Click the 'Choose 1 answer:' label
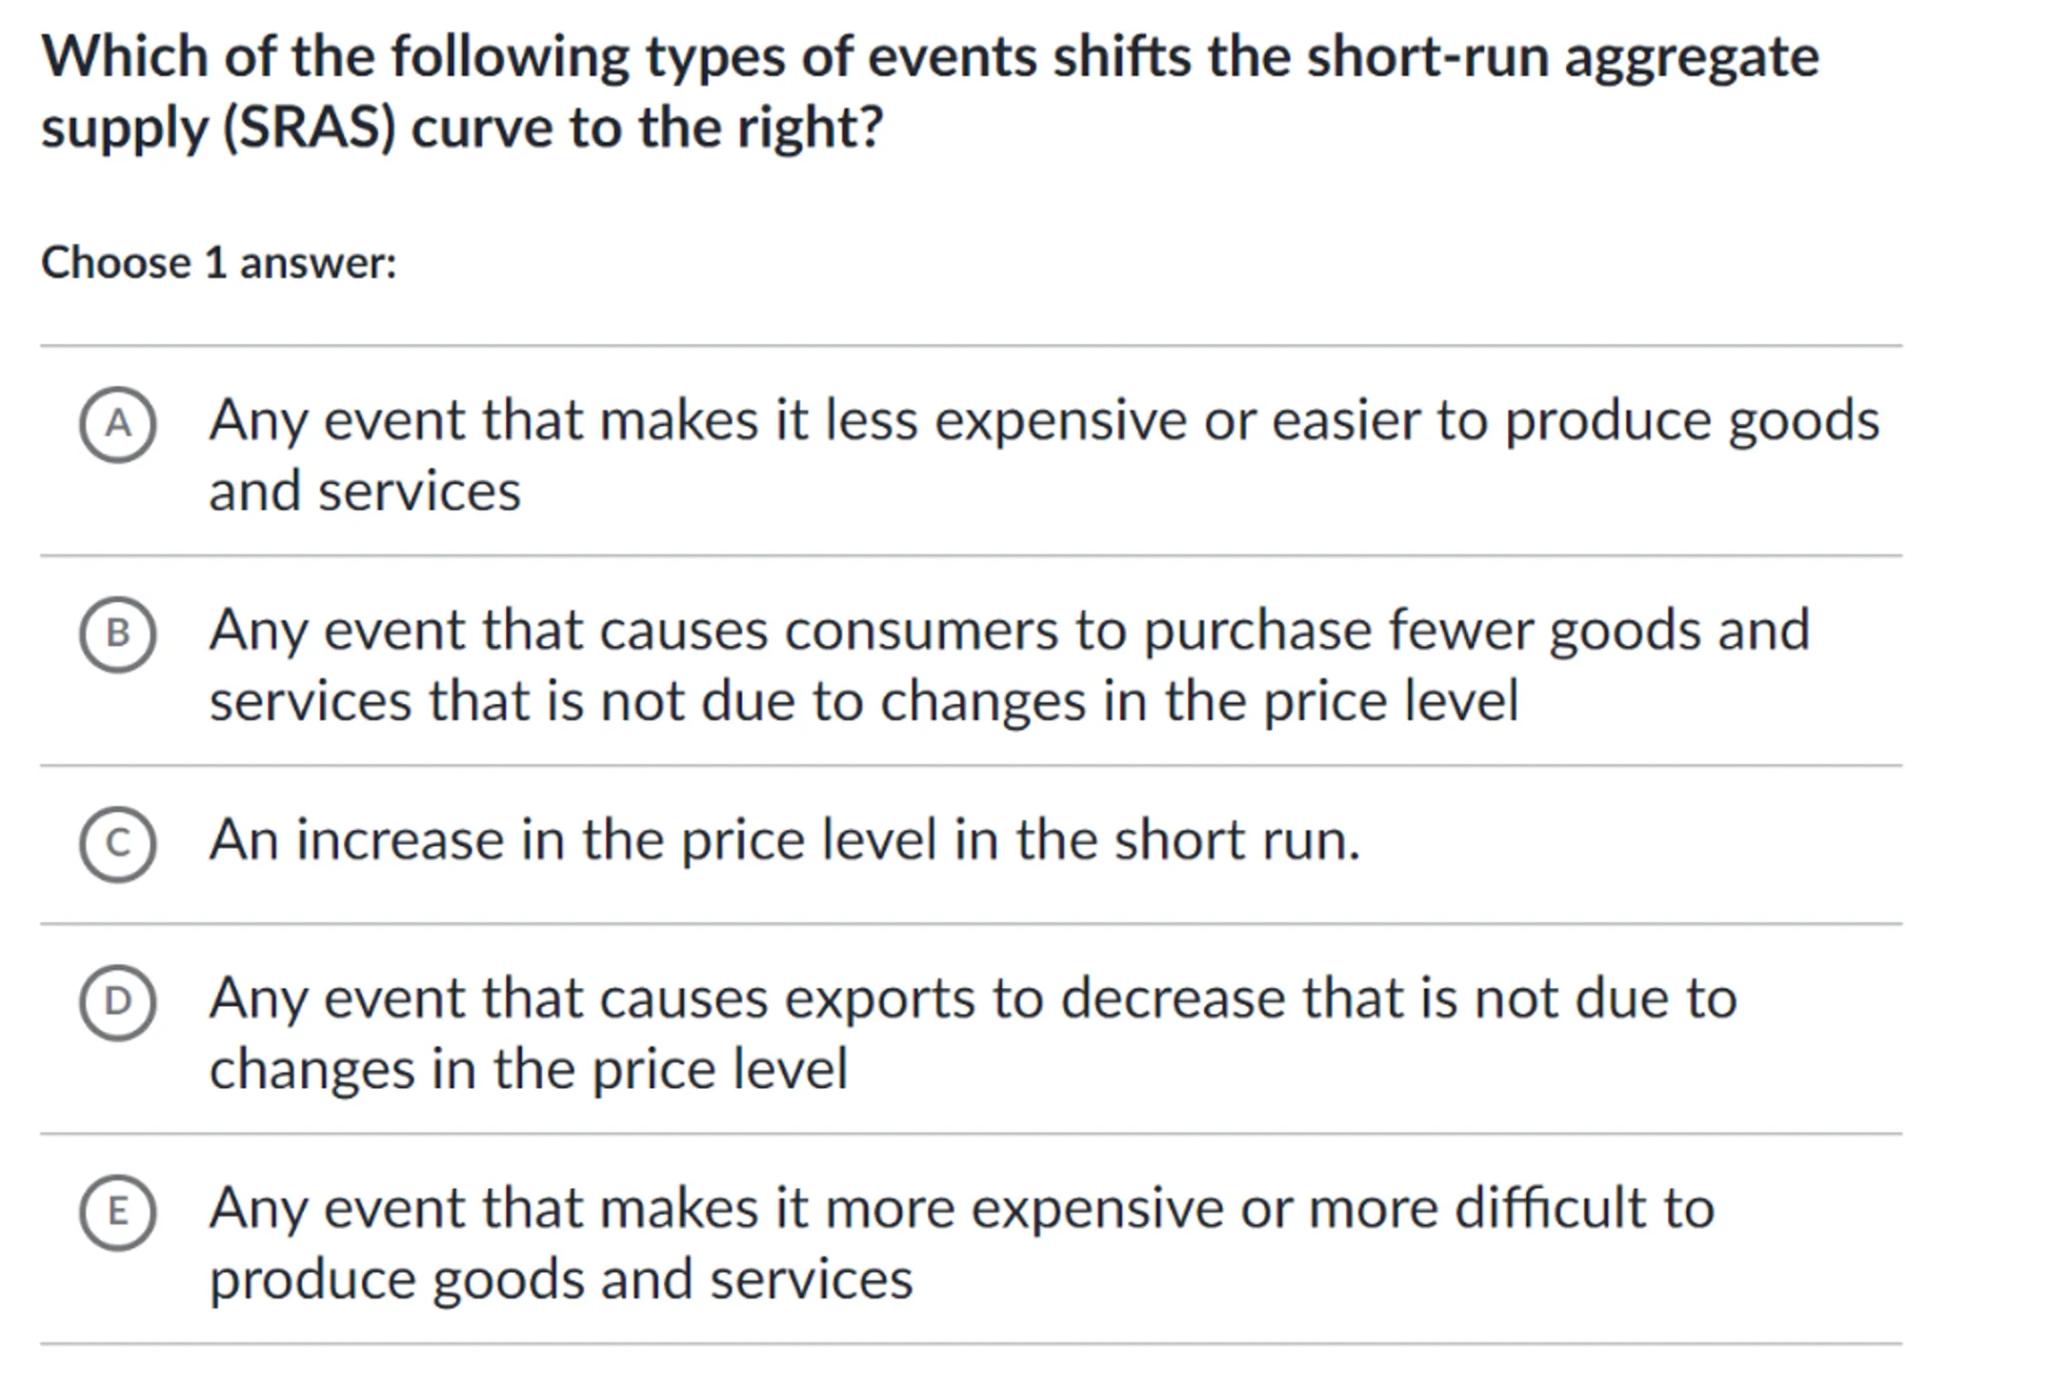 [x=219, y=263]
